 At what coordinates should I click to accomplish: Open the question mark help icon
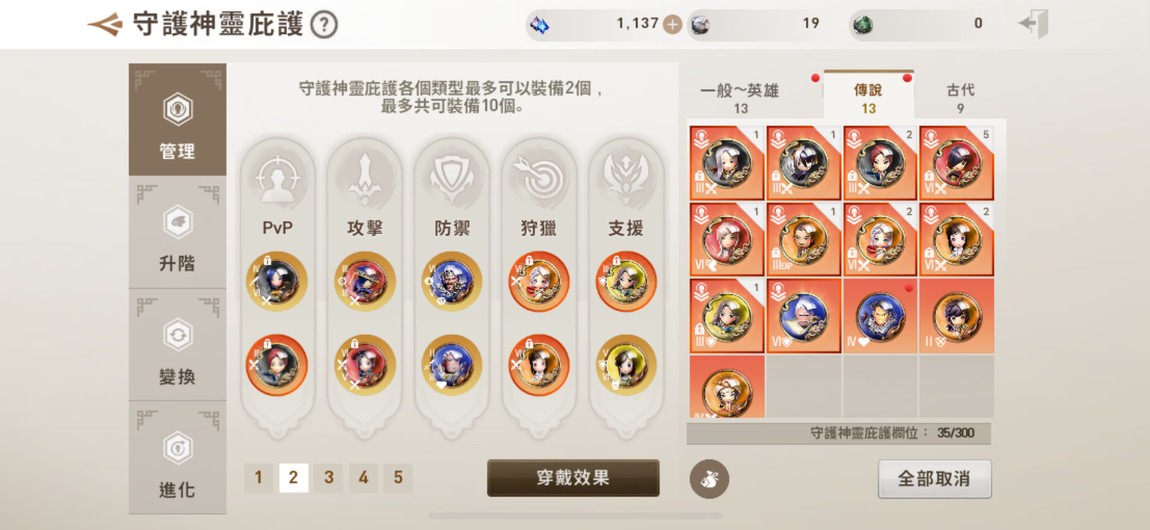pyautogui.click(x=324, y=25)
